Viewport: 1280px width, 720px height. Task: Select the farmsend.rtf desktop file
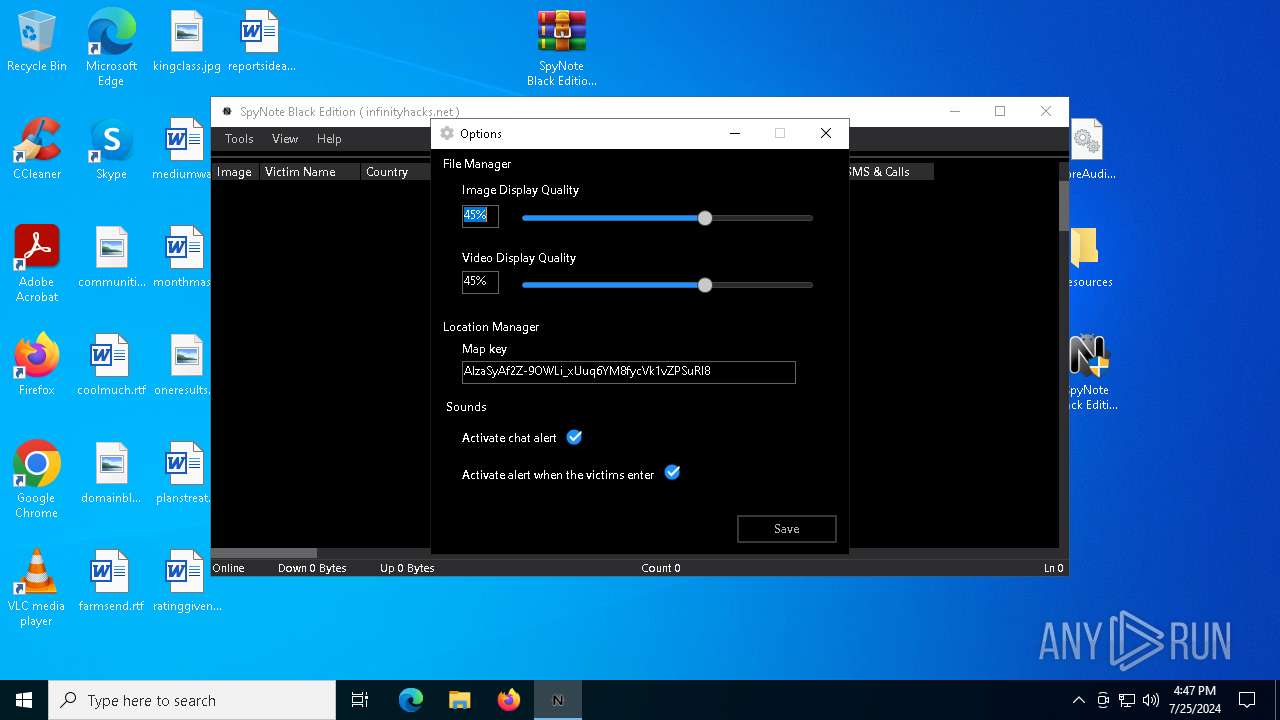(111, 582)
